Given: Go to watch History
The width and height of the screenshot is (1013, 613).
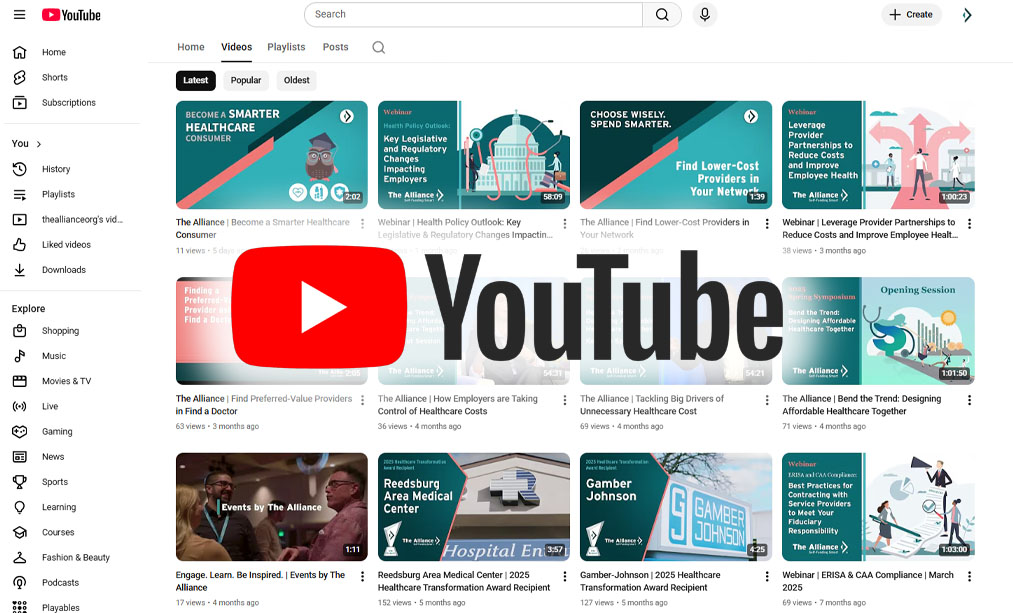Looking at the screenshot, I should 56,169.
